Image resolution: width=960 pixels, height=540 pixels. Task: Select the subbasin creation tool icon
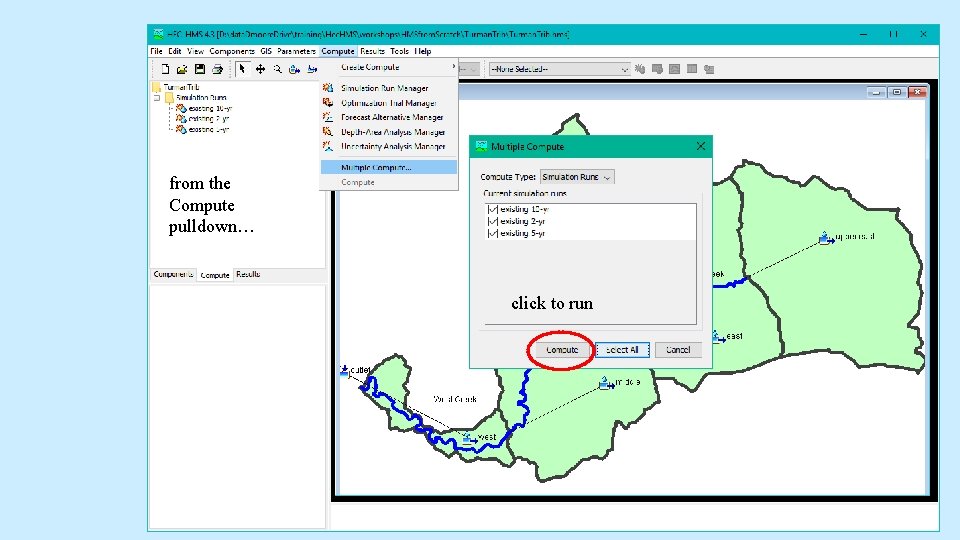click(294, 69)
